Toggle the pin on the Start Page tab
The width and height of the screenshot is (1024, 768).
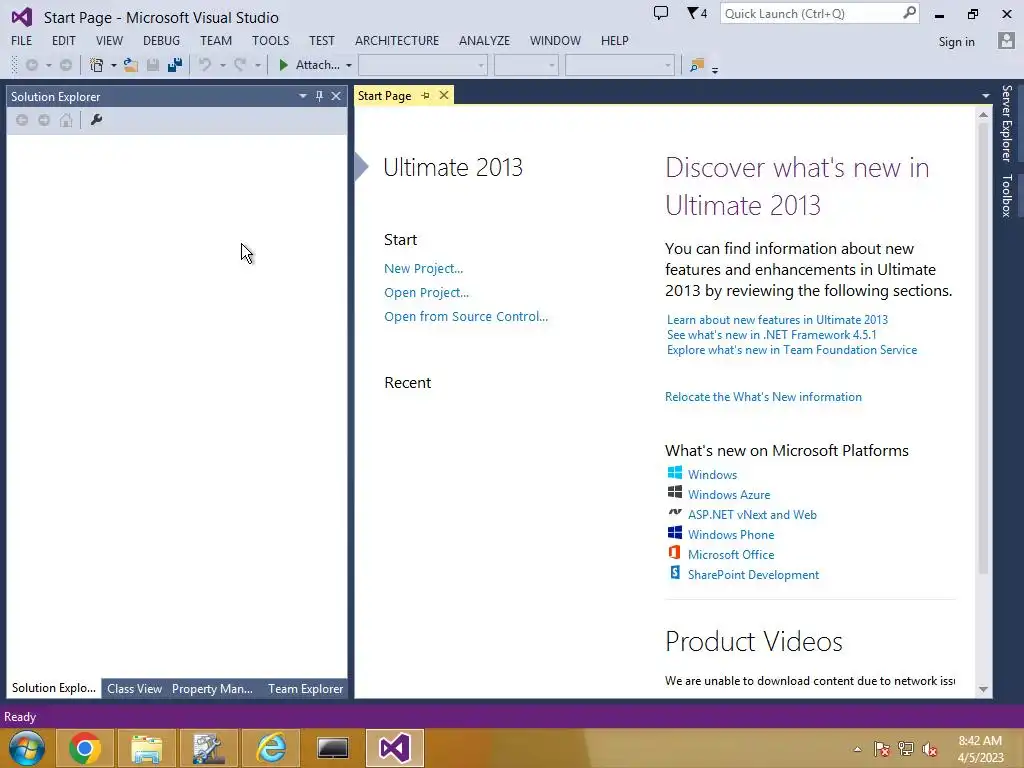tap(426, 96)
